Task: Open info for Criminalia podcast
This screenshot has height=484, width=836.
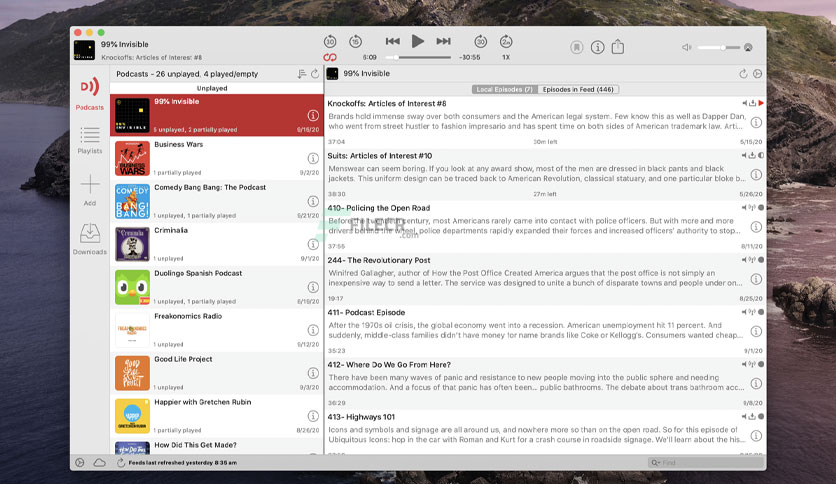Action: pyautogui.click(x=313, y=244)
